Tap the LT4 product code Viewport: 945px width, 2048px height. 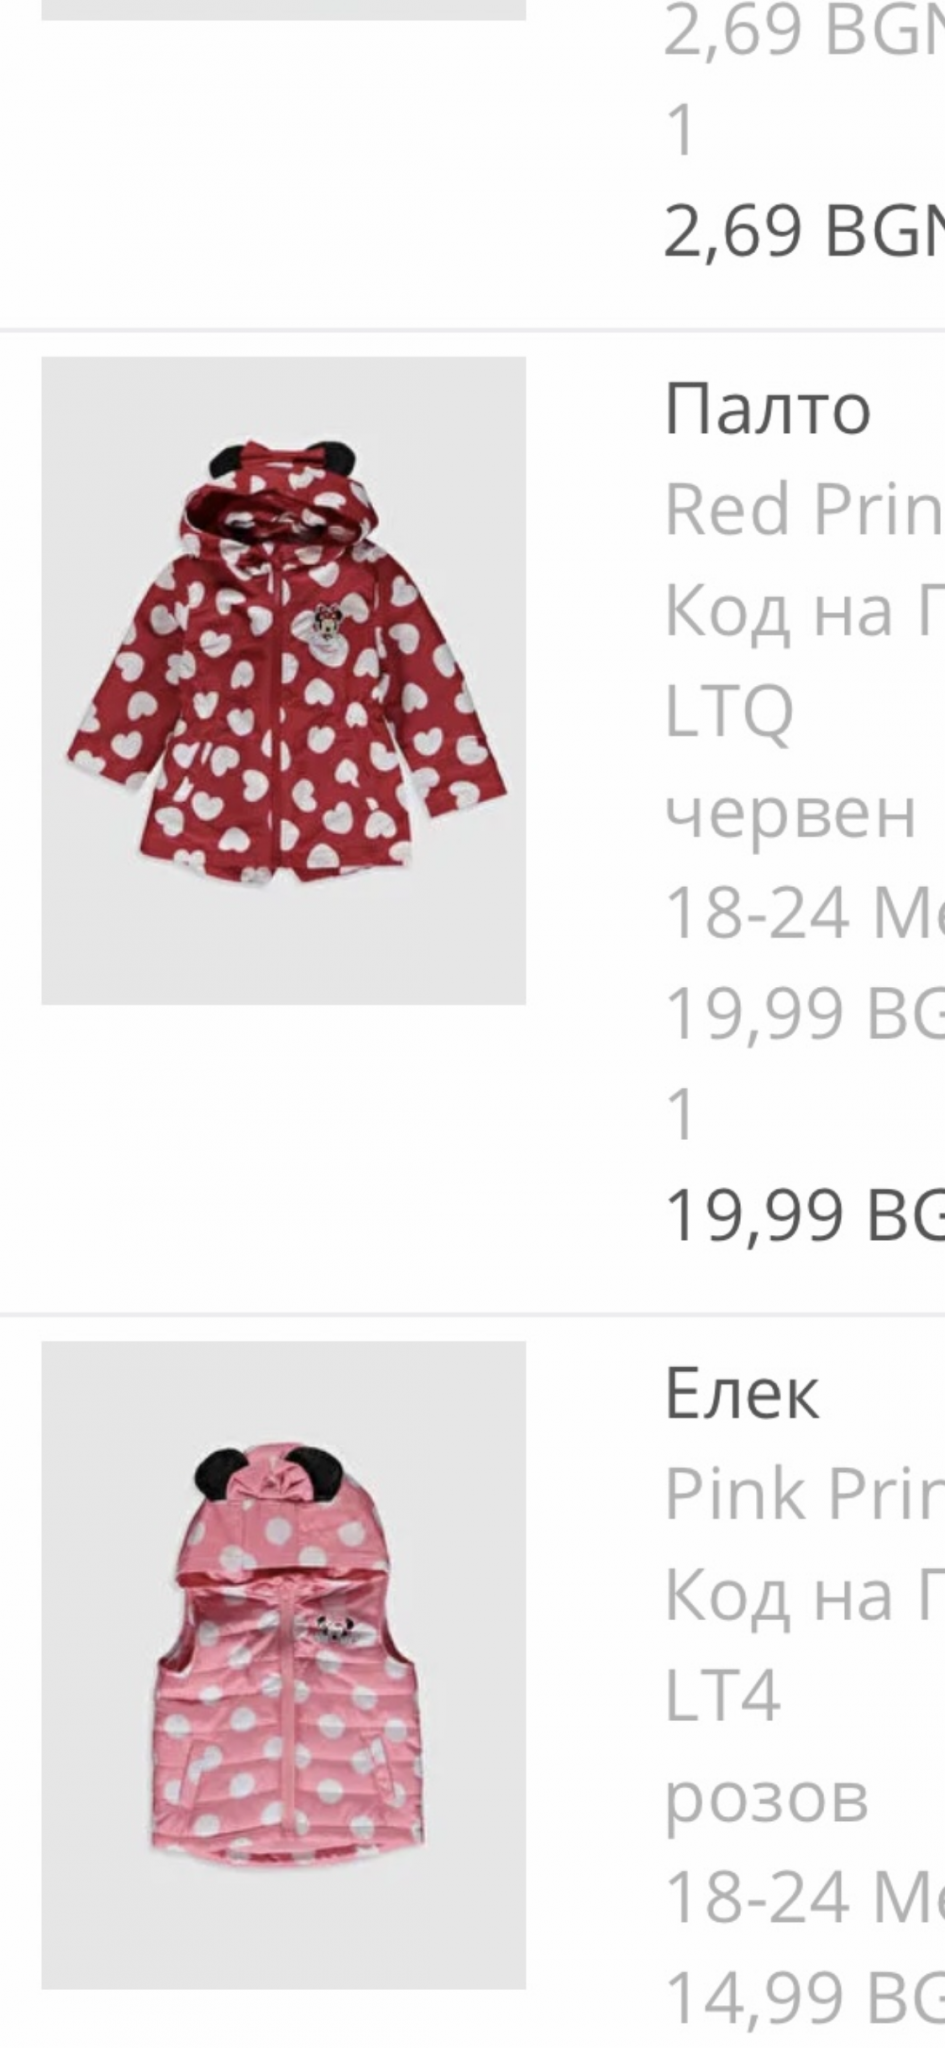[x=722, y=1696]
